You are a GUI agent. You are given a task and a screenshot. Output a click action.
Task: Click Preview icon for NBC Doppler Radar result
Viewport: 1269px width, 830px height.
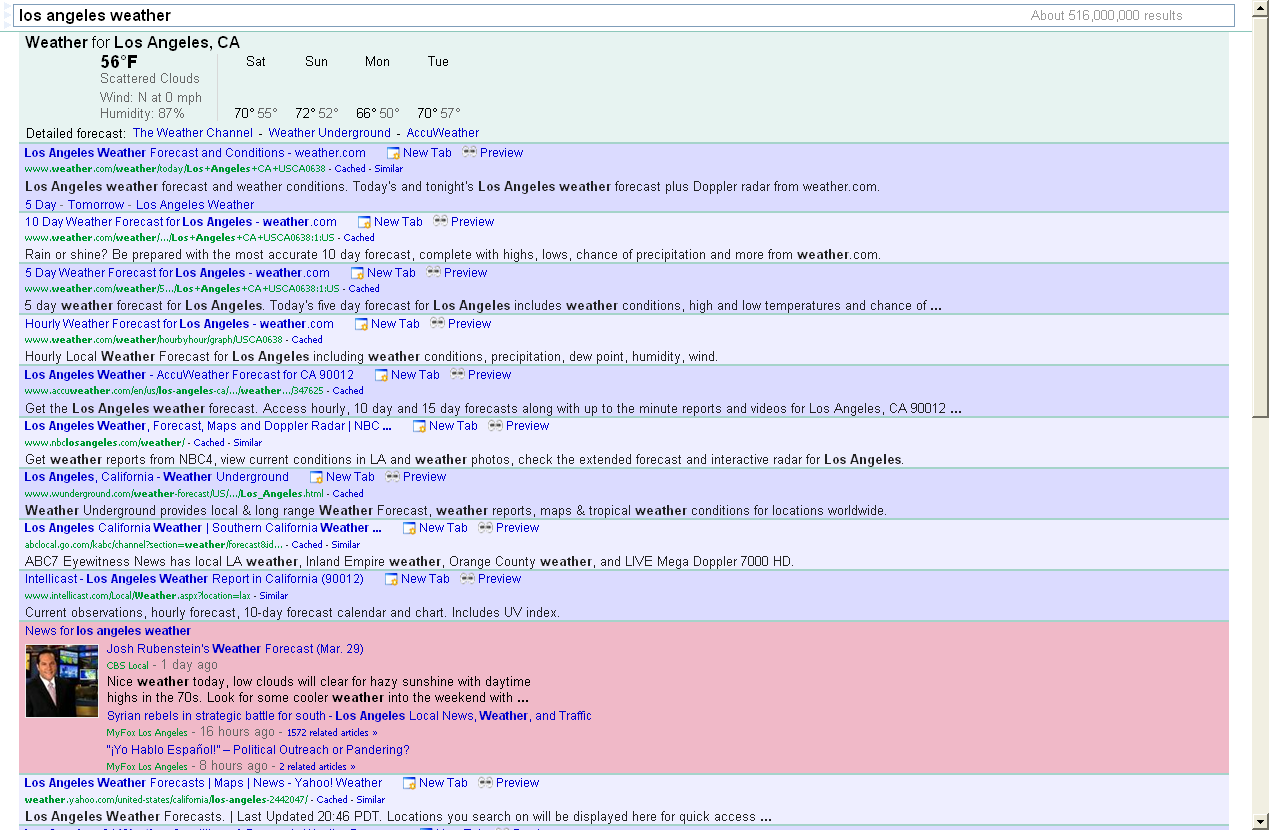click(495, 426)
